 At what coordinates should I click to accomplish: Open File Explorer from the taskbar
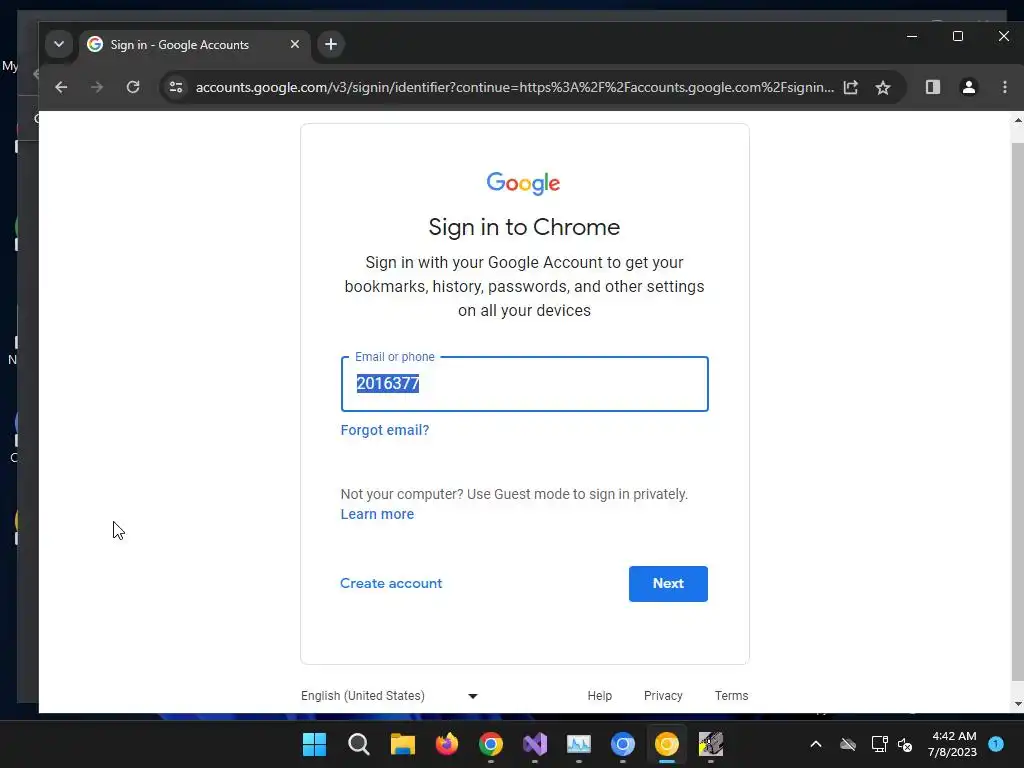(402, 744)
